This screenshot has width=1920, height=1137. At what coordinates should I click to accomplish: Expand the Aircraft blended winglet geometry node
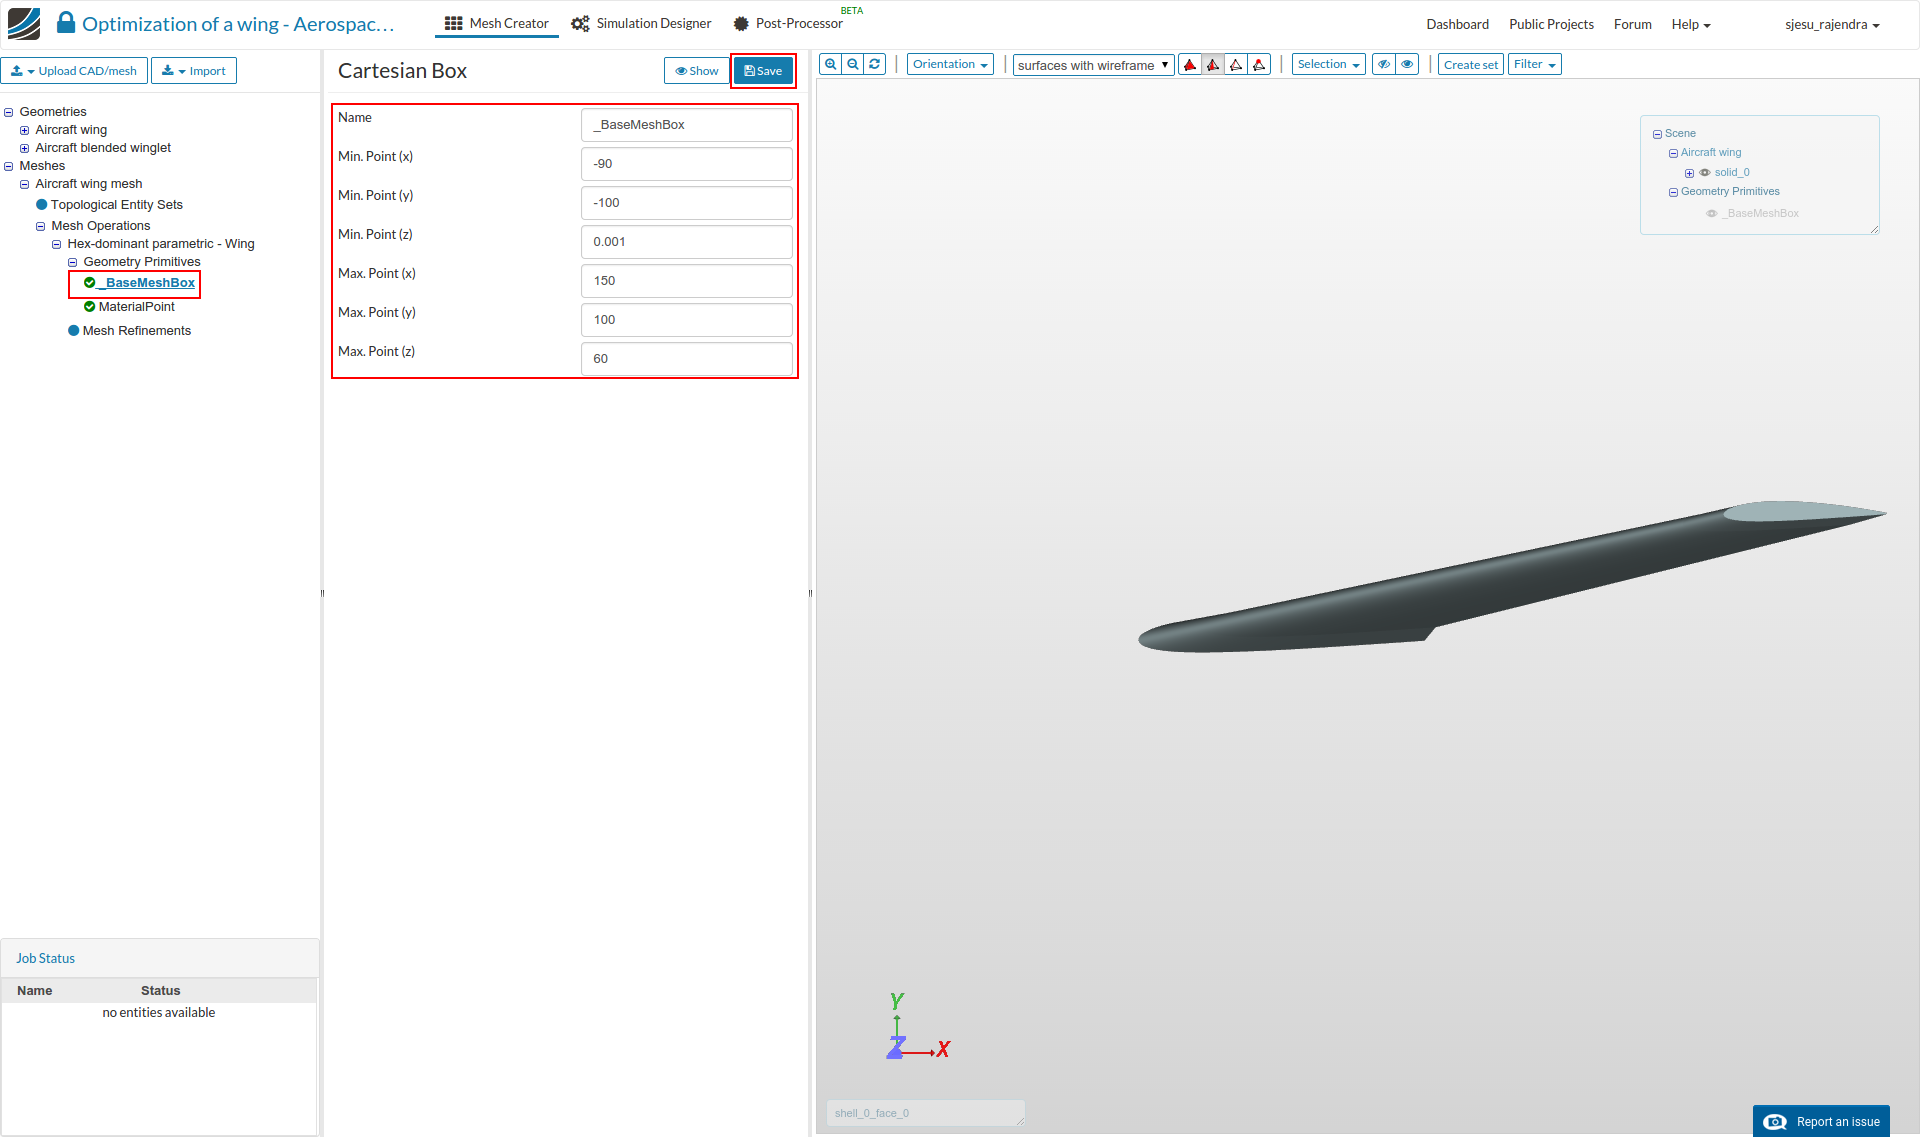point(24,148)
